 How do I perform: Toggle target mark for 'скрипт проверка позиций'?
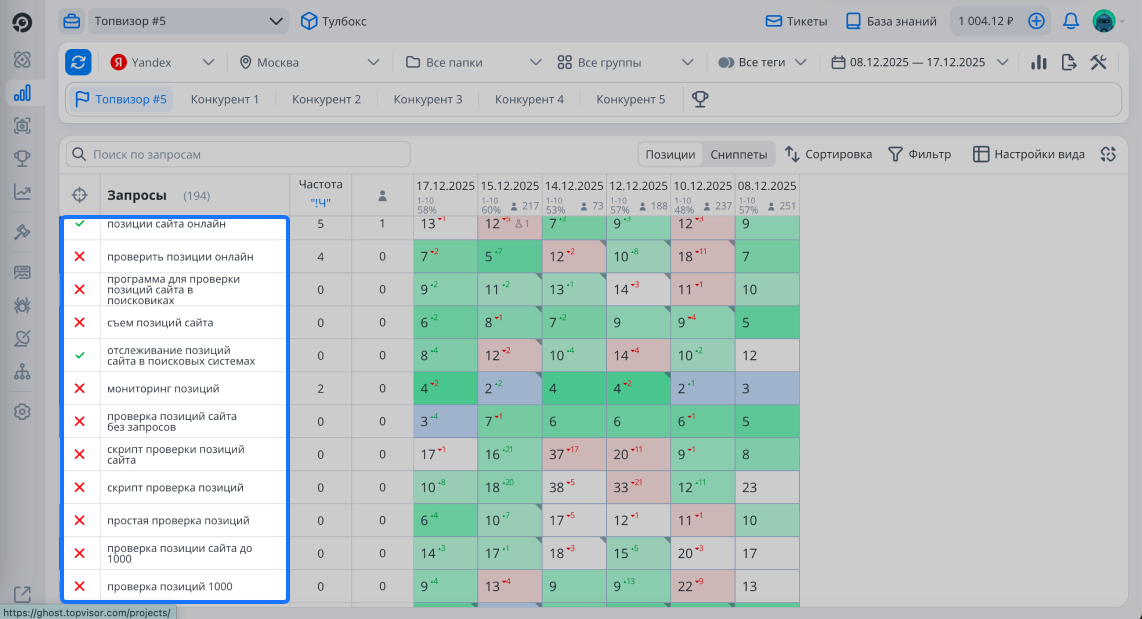tap(80, 487)
